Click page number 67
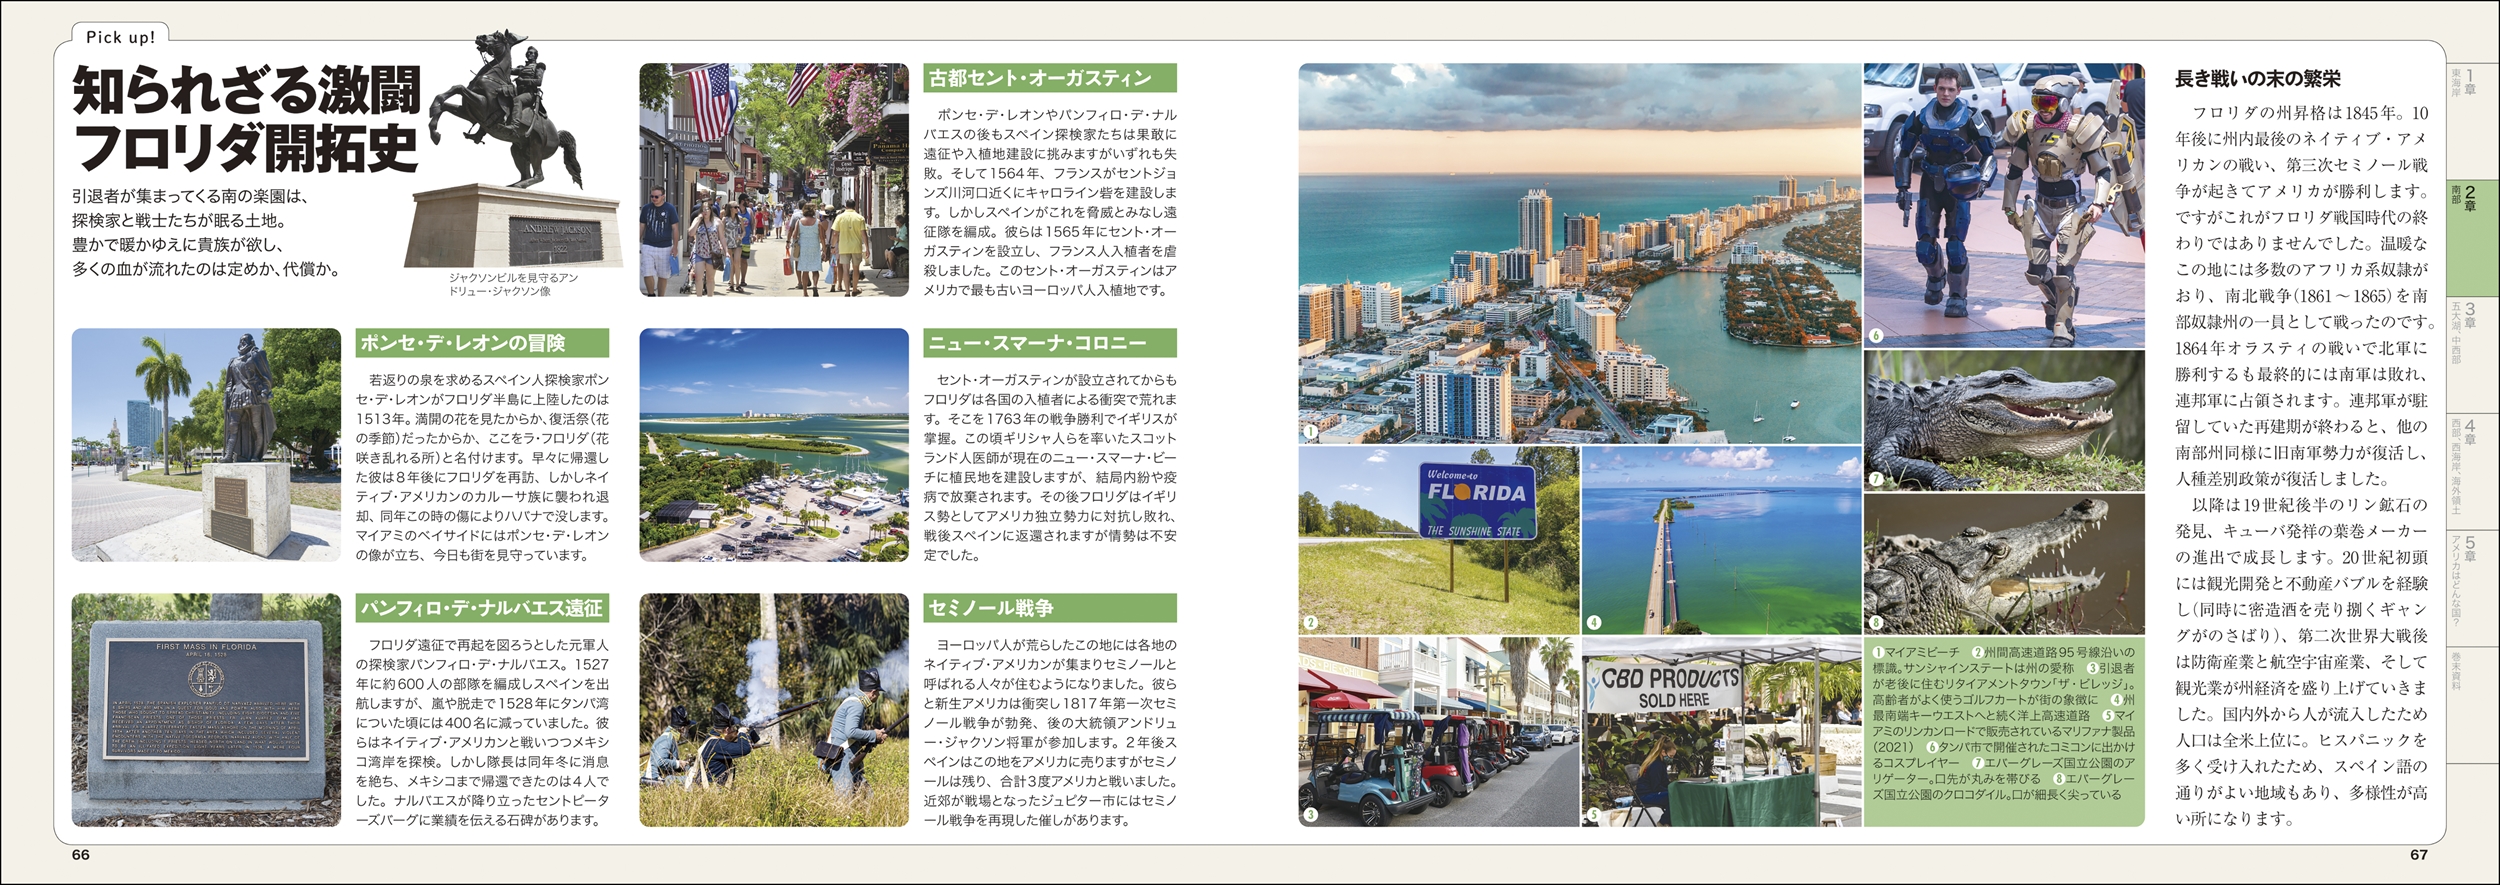 (2418, 854)
